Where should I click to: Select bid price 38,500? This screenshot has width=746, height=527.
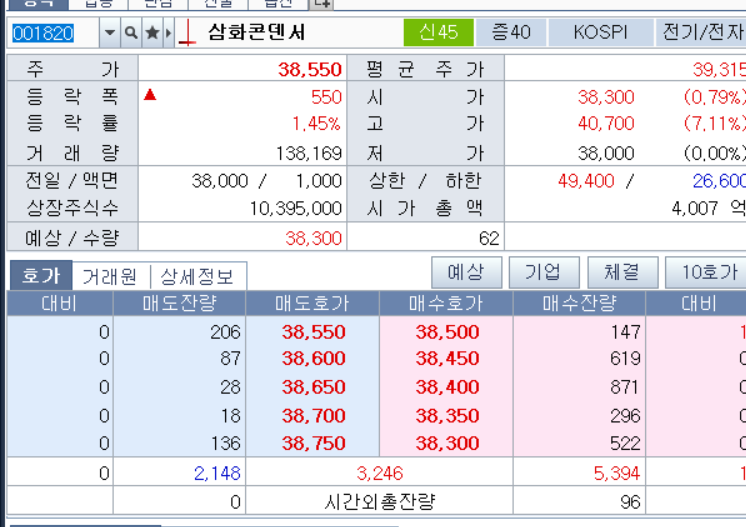coord(447,332)
